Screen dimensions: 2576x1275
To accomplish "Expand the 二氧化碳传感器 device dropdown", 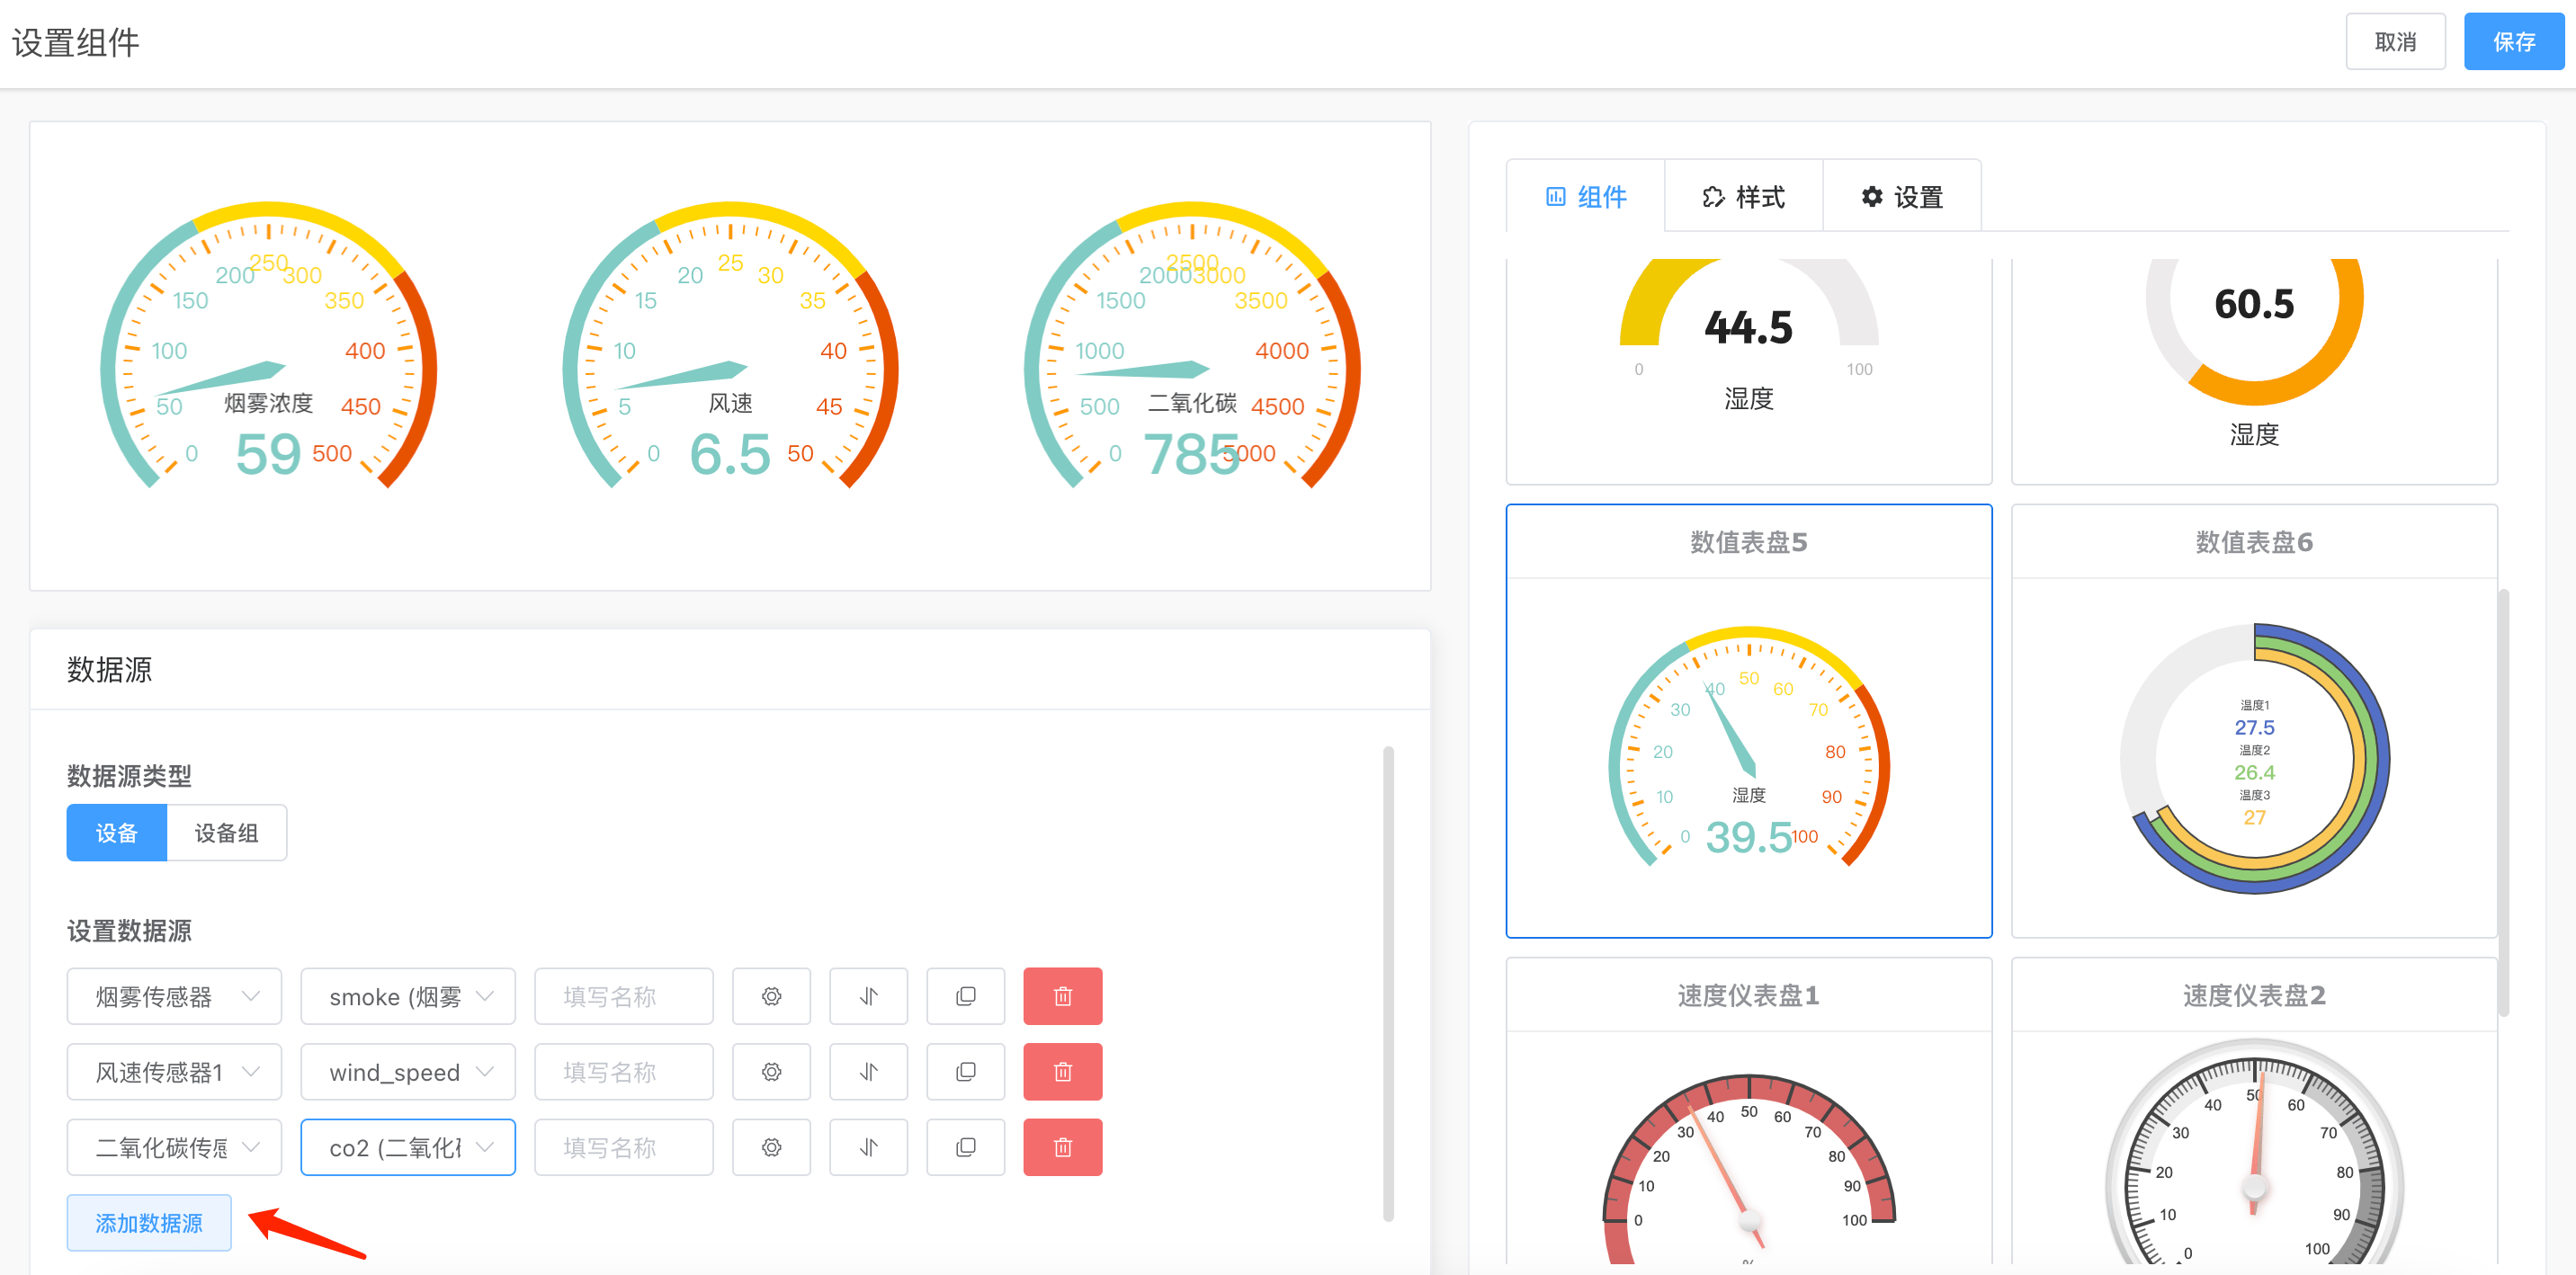I will (174, 1147).
